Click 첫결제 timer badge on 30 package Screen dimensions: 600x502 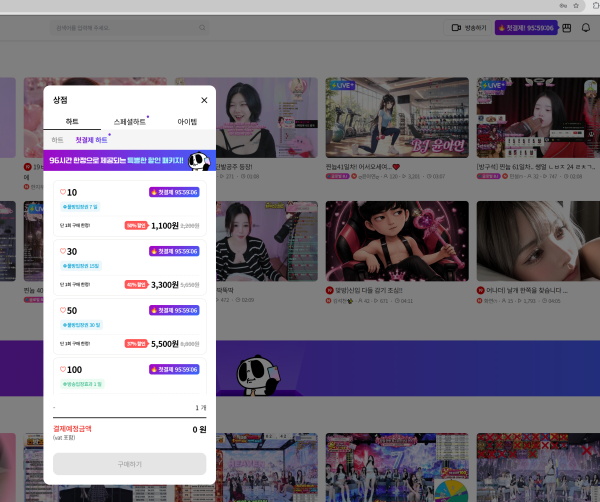tap(174, 251)
